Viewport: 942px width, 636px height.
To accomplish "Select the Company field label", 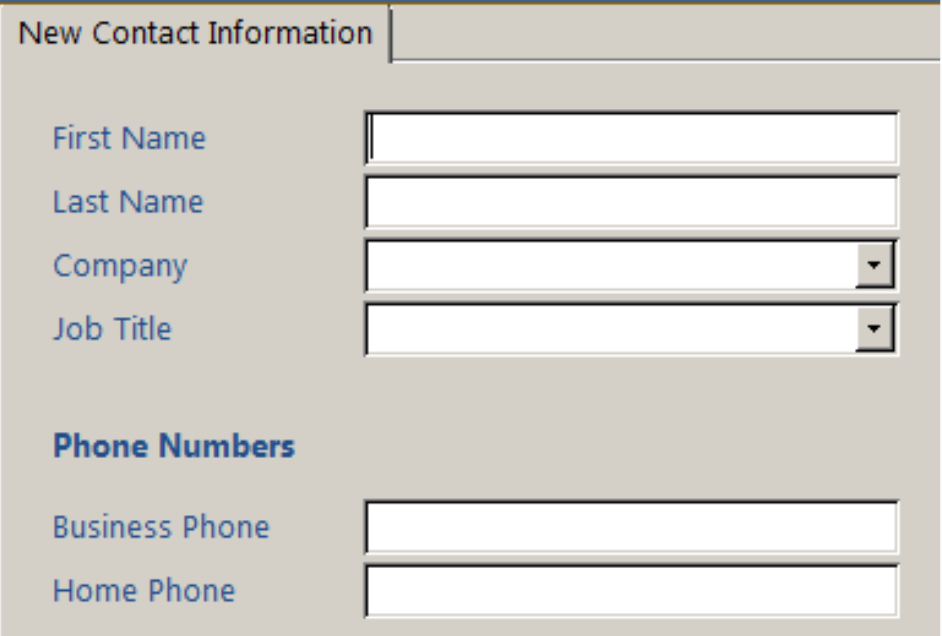I will (x=120, y=266).
